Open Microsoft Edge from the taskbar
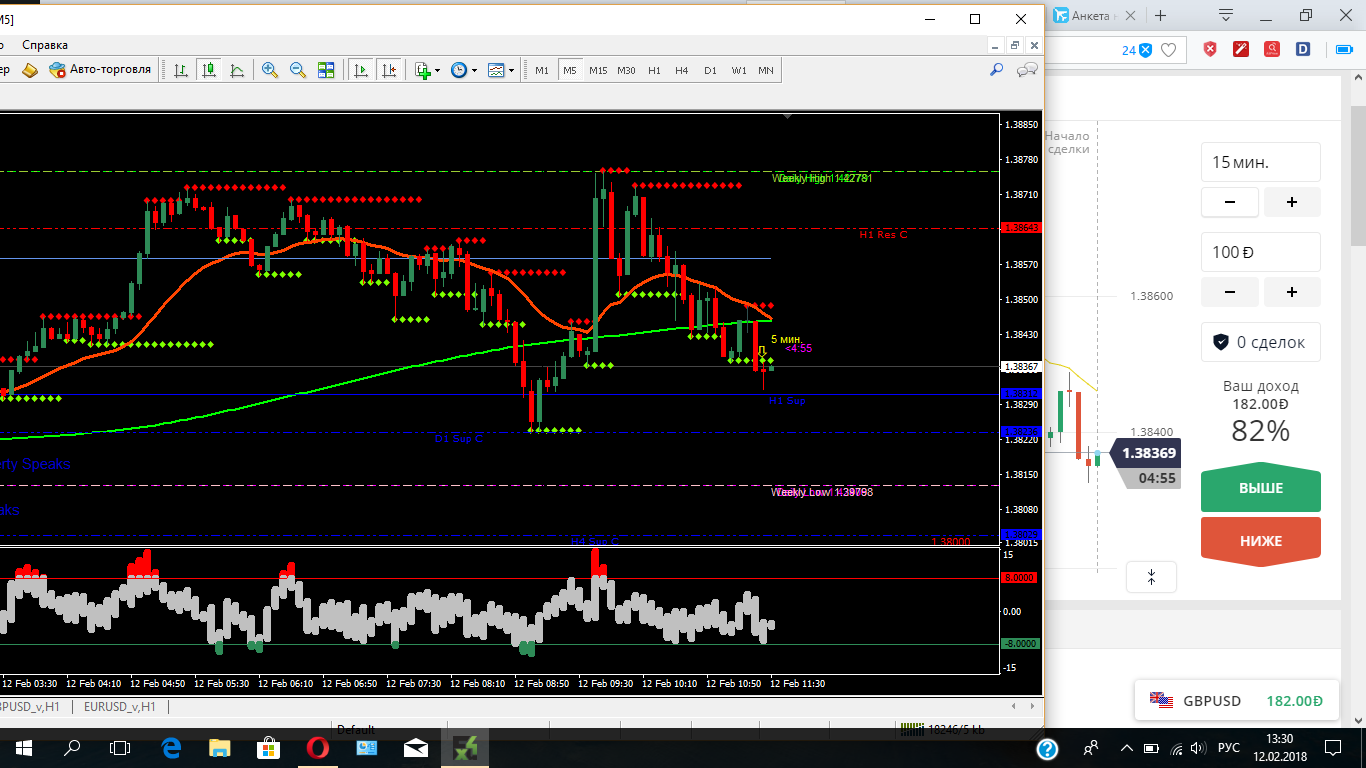This screenshot has width=1366, height=768. coord(170,748)
